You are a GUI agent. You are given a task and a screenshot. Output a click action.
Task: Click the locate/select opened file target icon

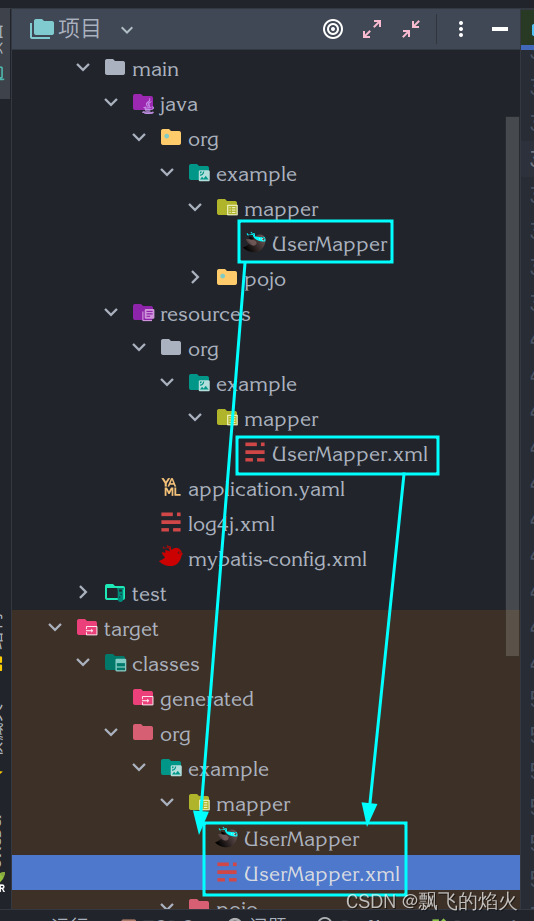(333, 29)
